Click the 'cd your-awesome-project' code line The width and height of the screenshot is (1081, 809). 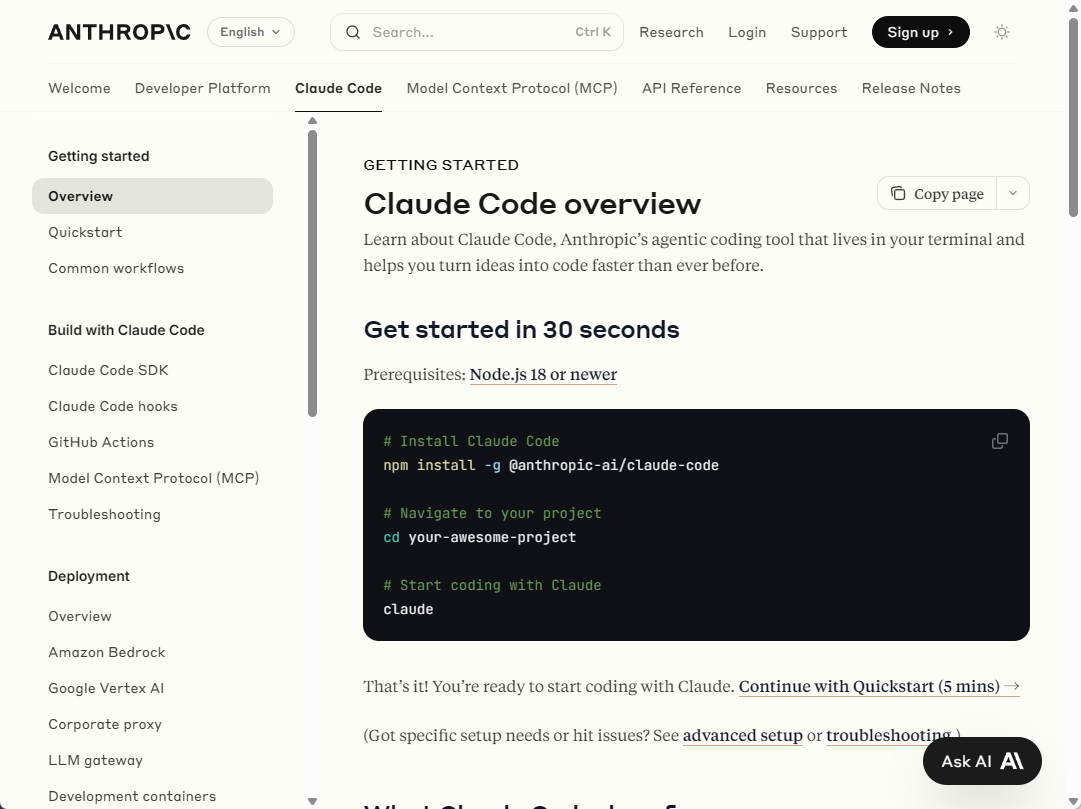(x=480, y=537)
